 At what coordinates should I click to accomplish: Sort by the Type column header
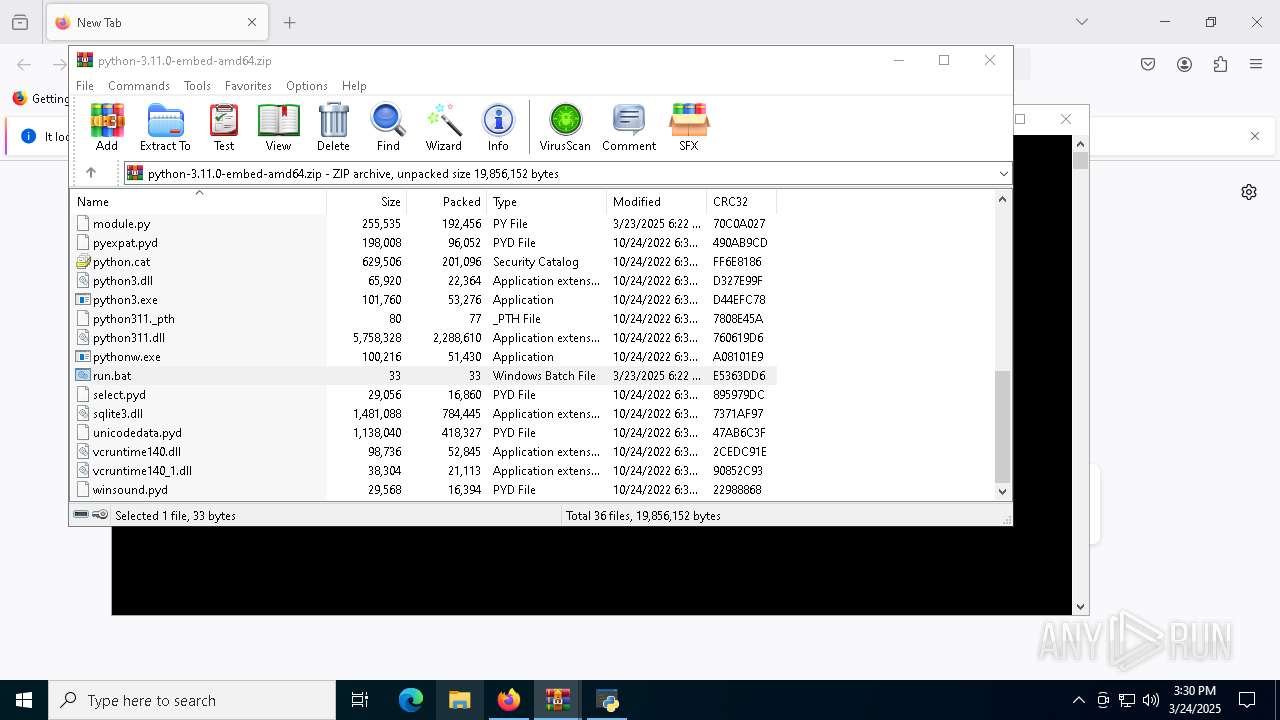547,201
